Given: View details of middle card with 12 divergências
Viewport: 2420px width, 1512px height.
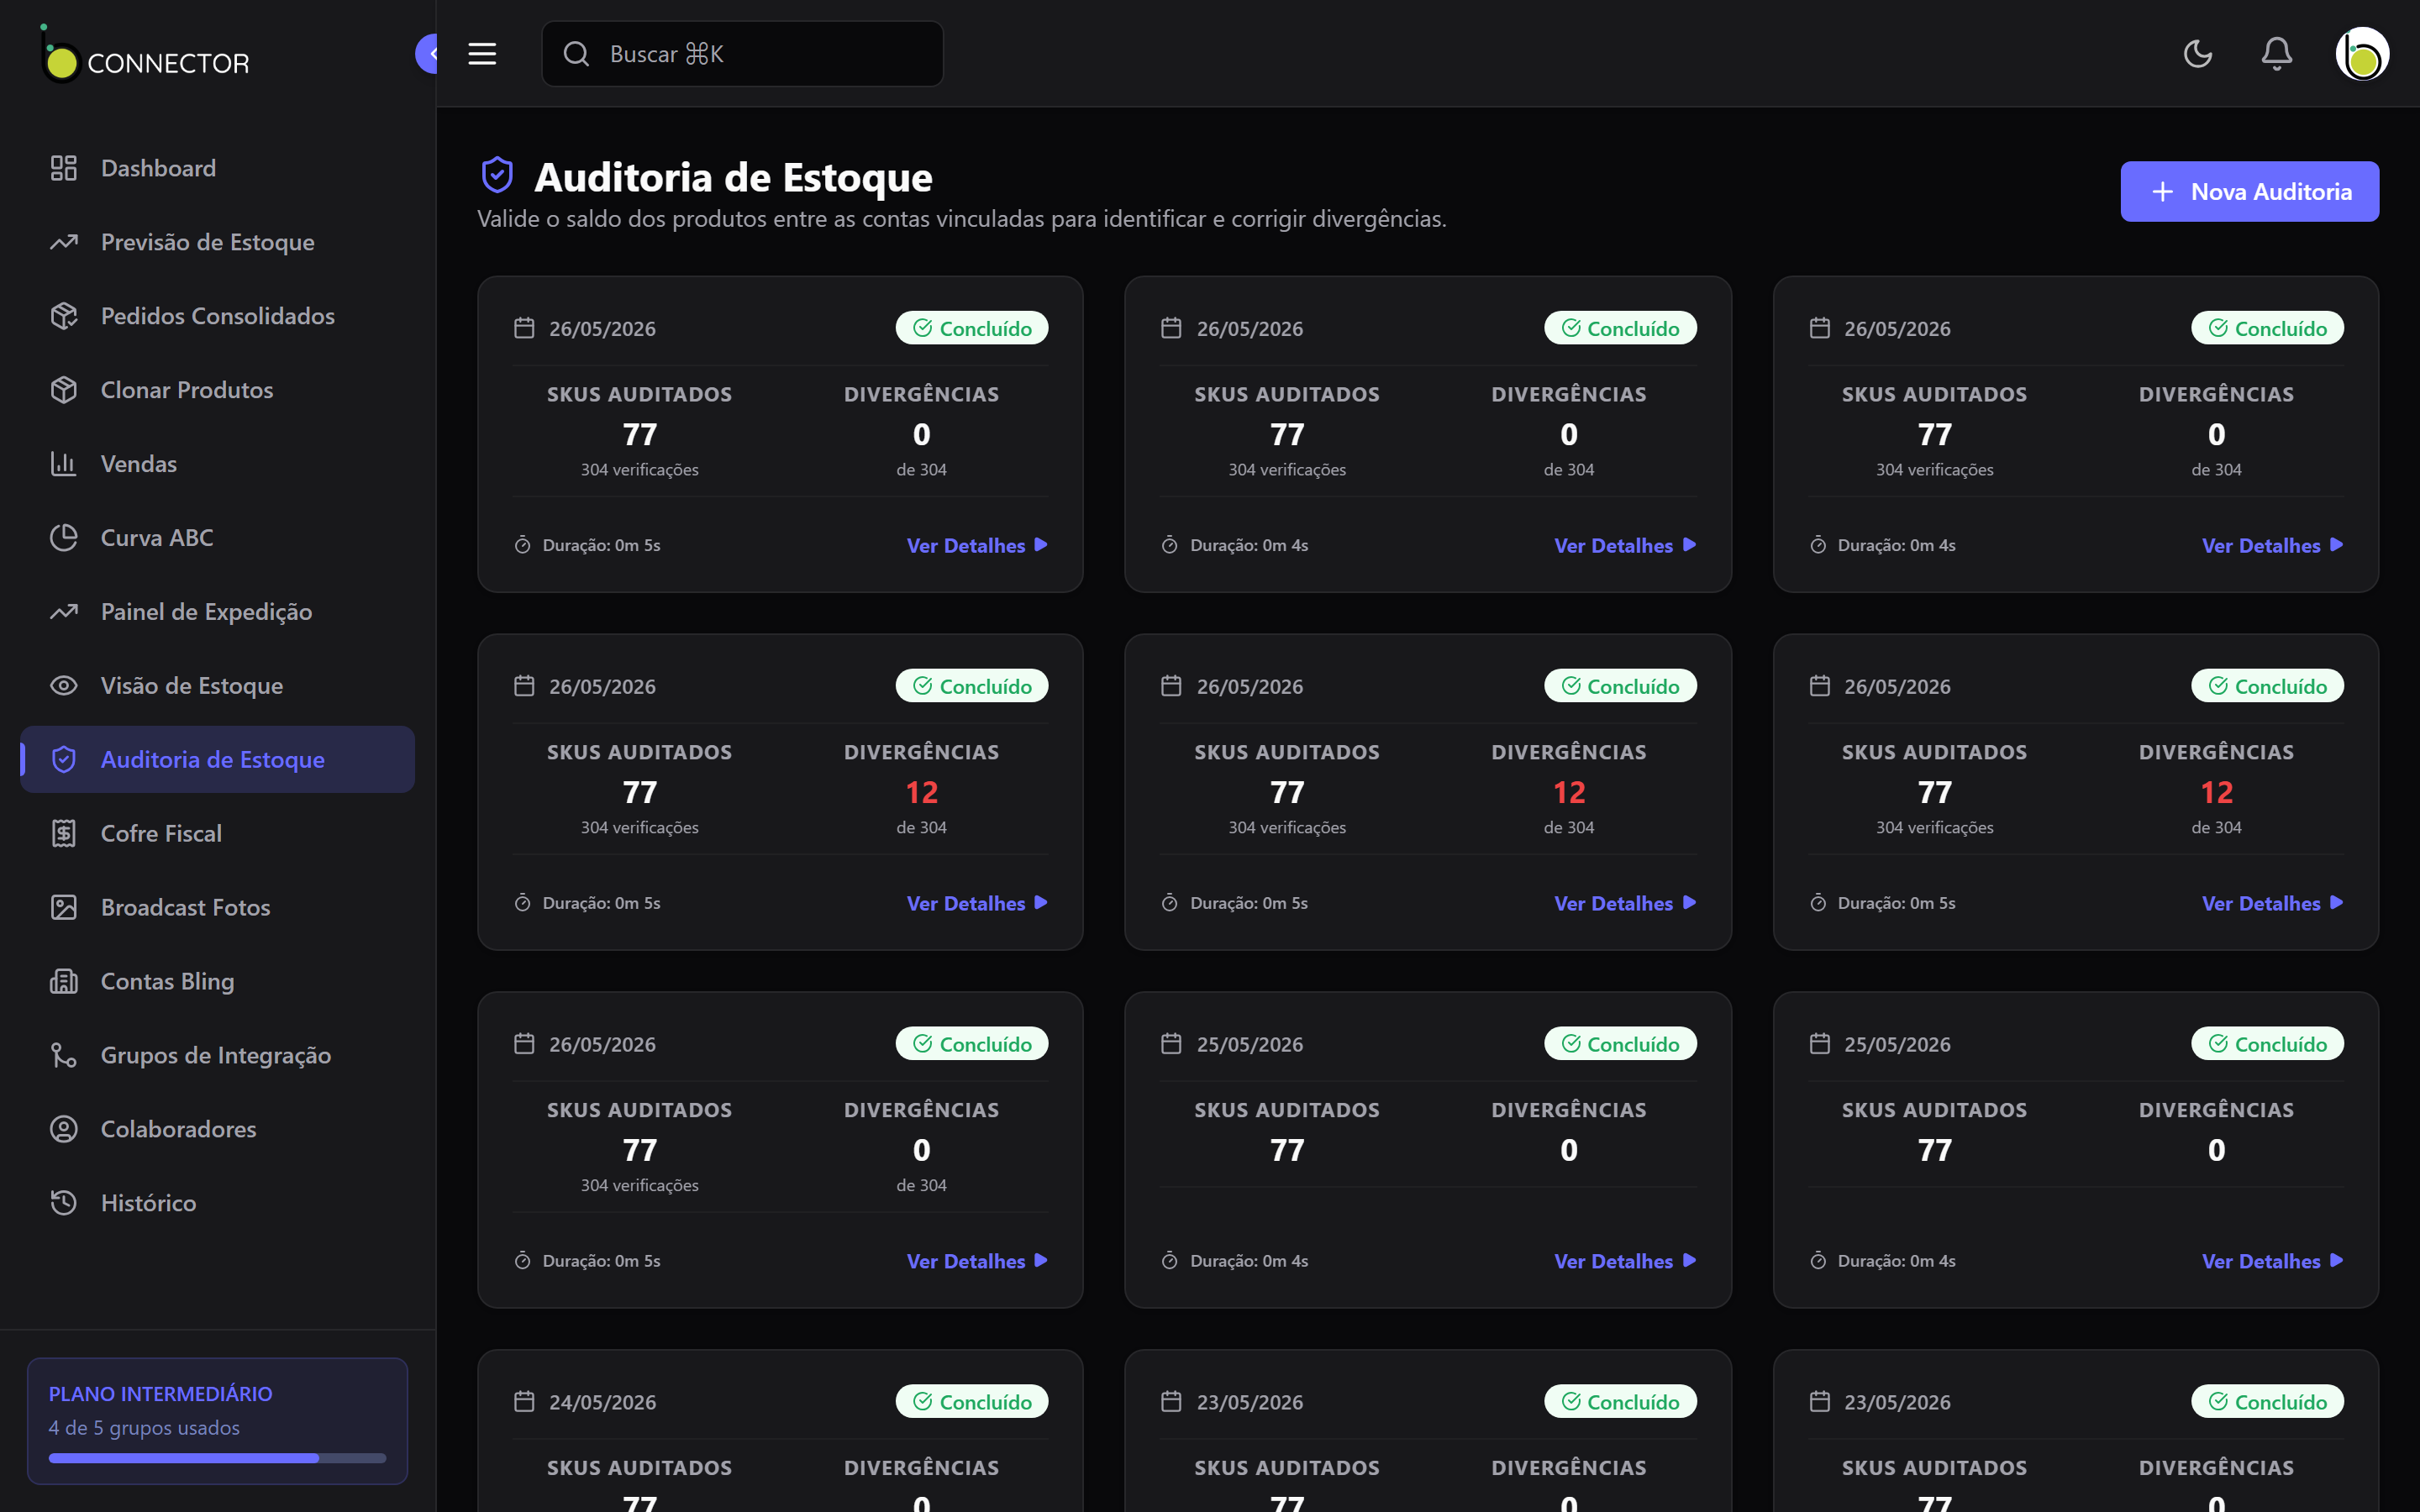Looking at the screenshot, I should [1625, 904].
